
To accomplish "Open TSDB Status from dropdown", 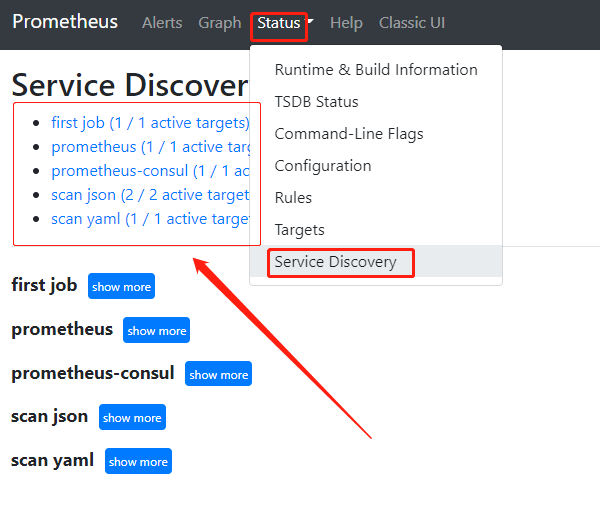I will tap(376, 102).
